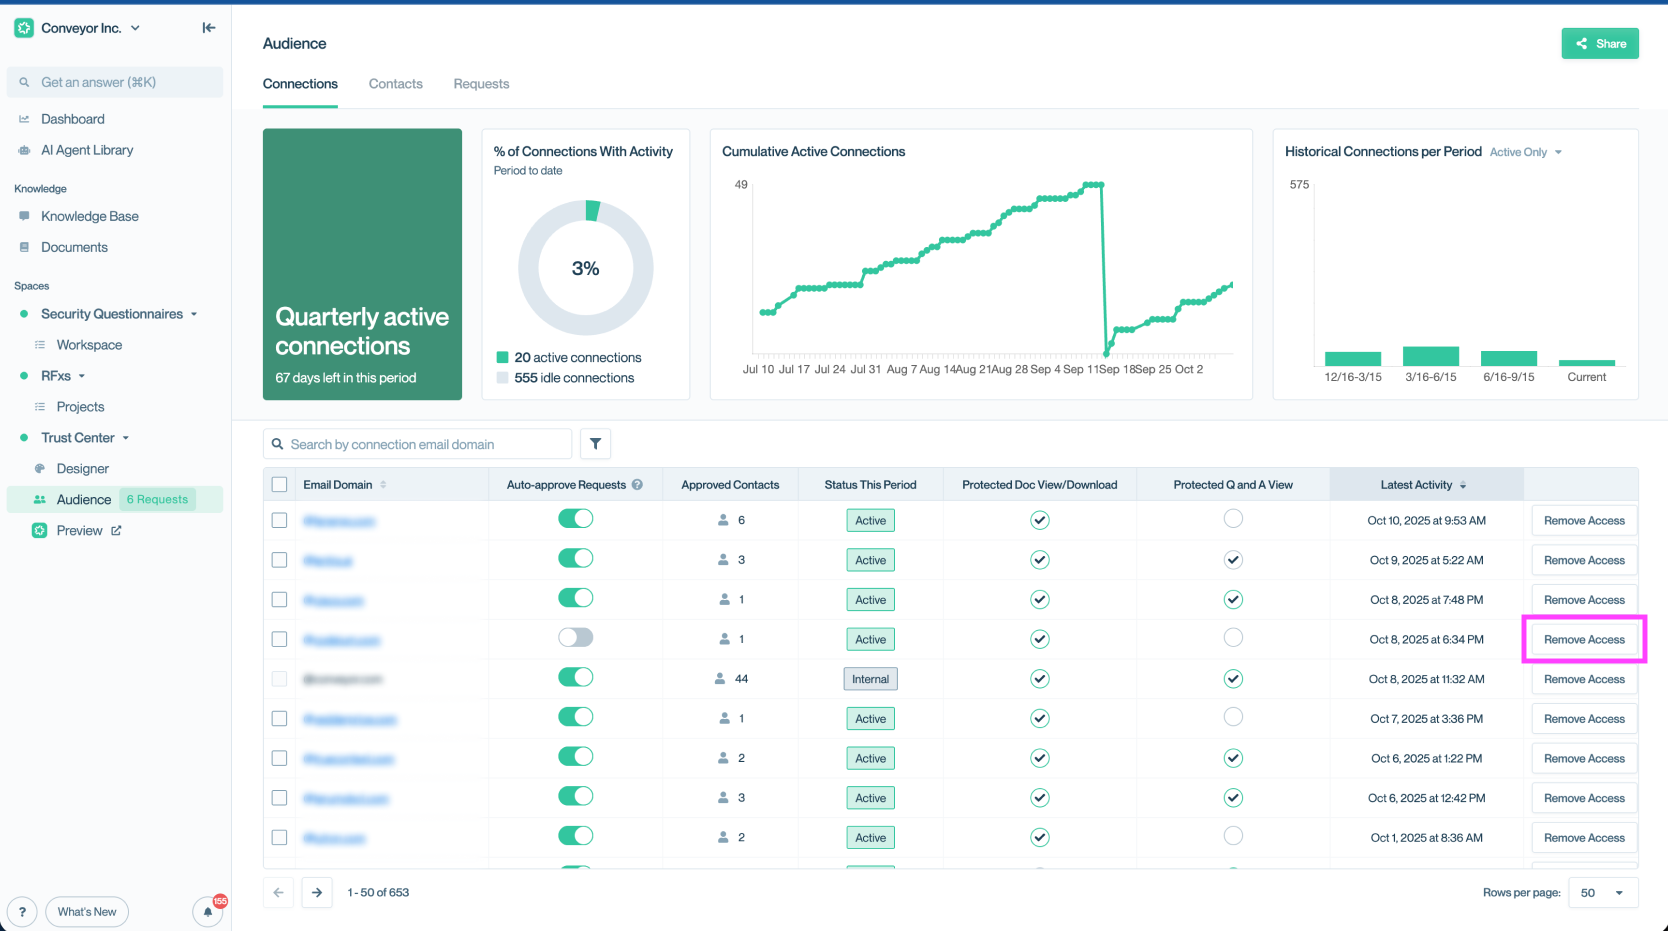Toggle auto-approve for the Internal status row
The image size is (1668, 931).
[575, 678]
